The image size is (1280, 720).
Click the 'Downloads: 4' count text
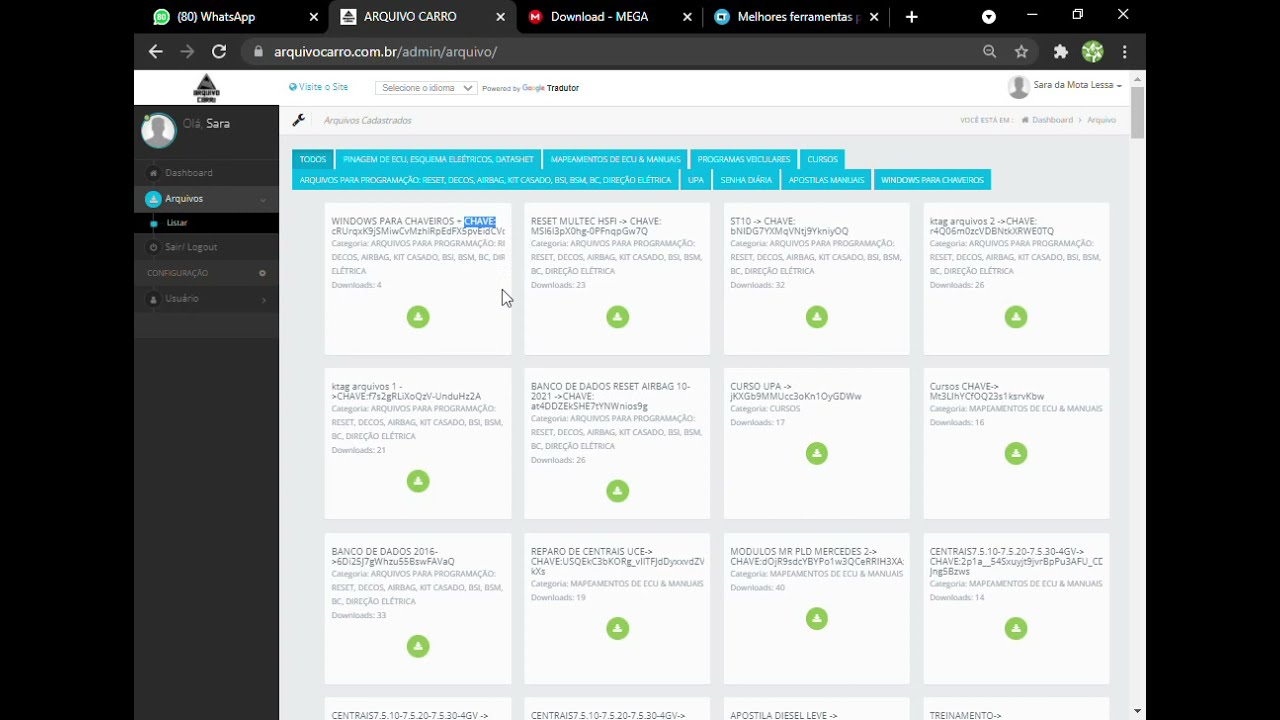[356, 285]
